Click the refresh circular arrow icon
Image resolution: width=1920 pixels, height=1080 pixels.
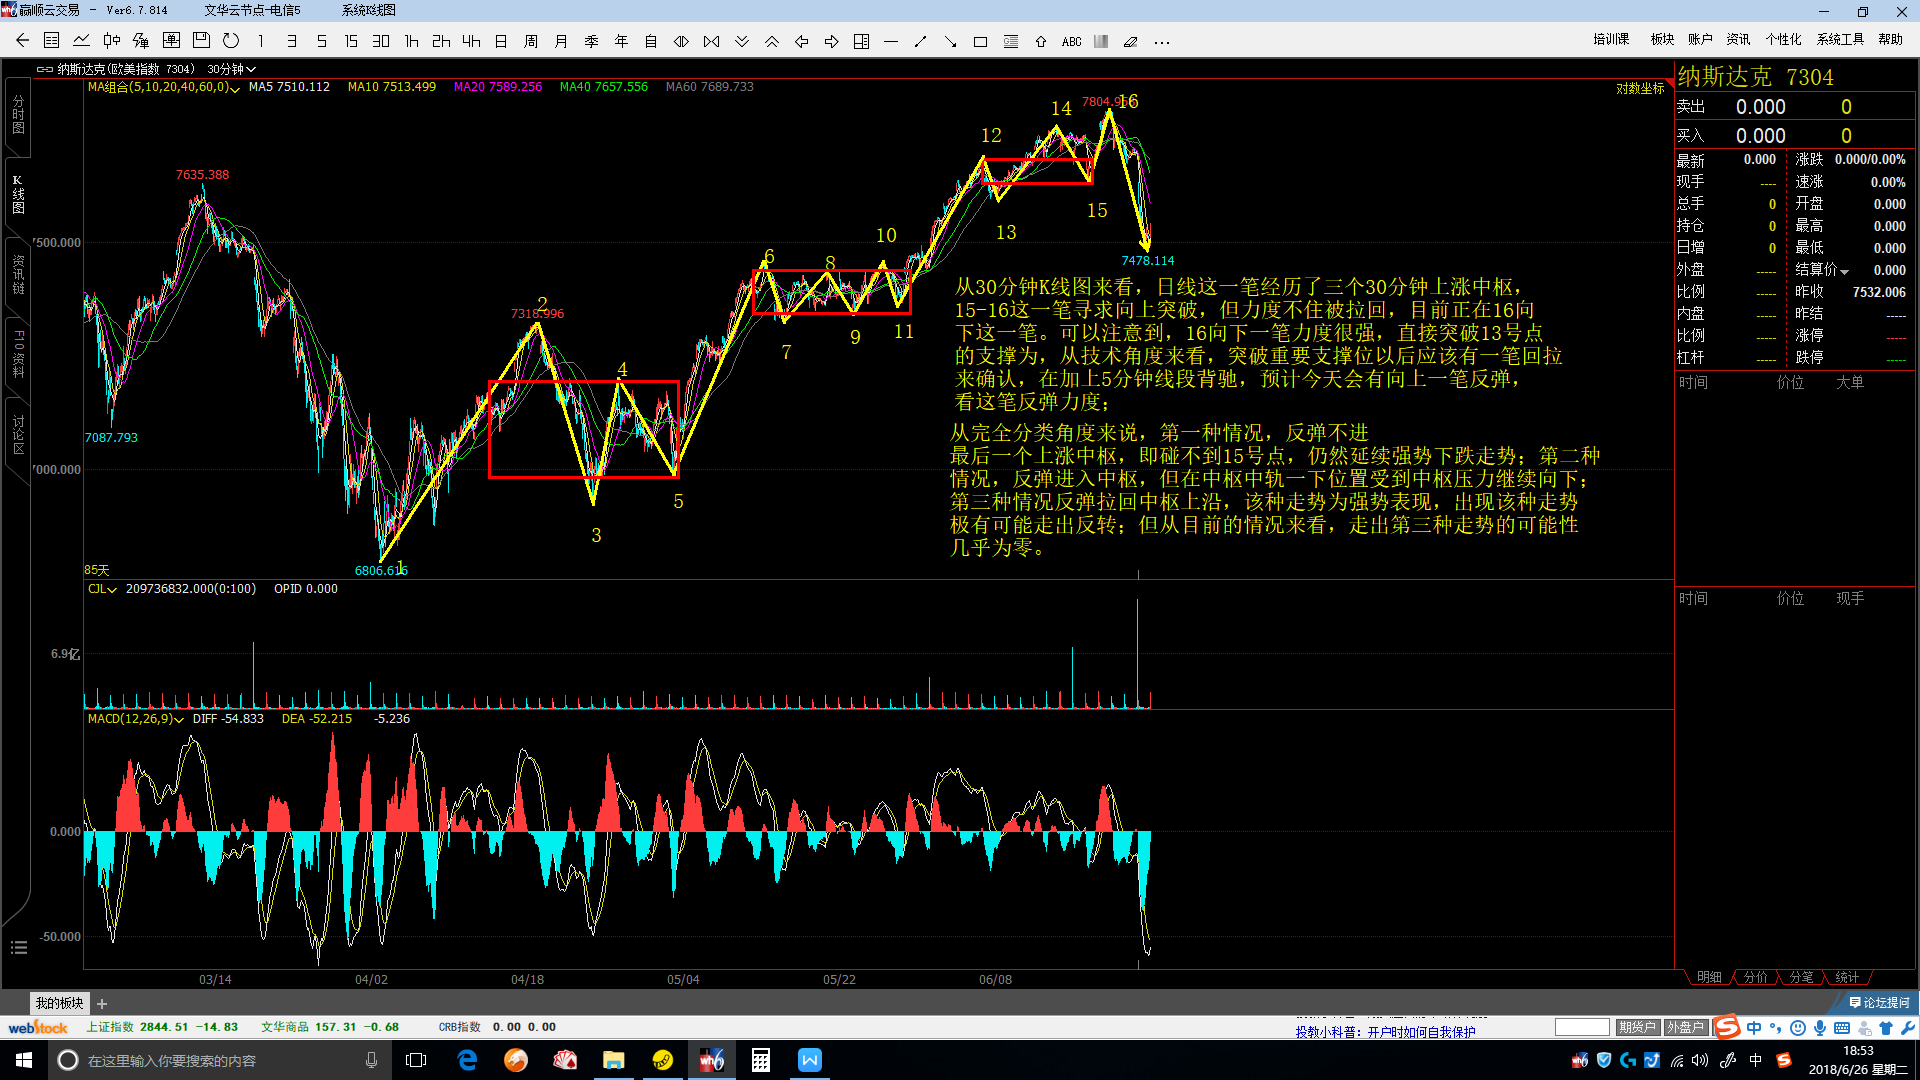pyautogui.click(x=231, y=41)
